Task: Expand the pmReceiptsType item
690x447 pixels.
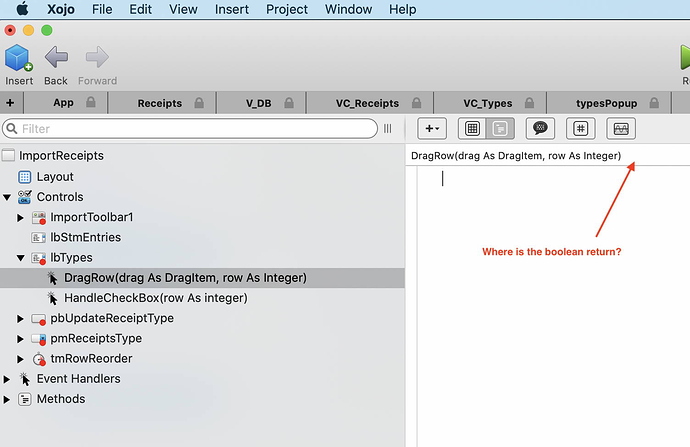Action: 20,339
